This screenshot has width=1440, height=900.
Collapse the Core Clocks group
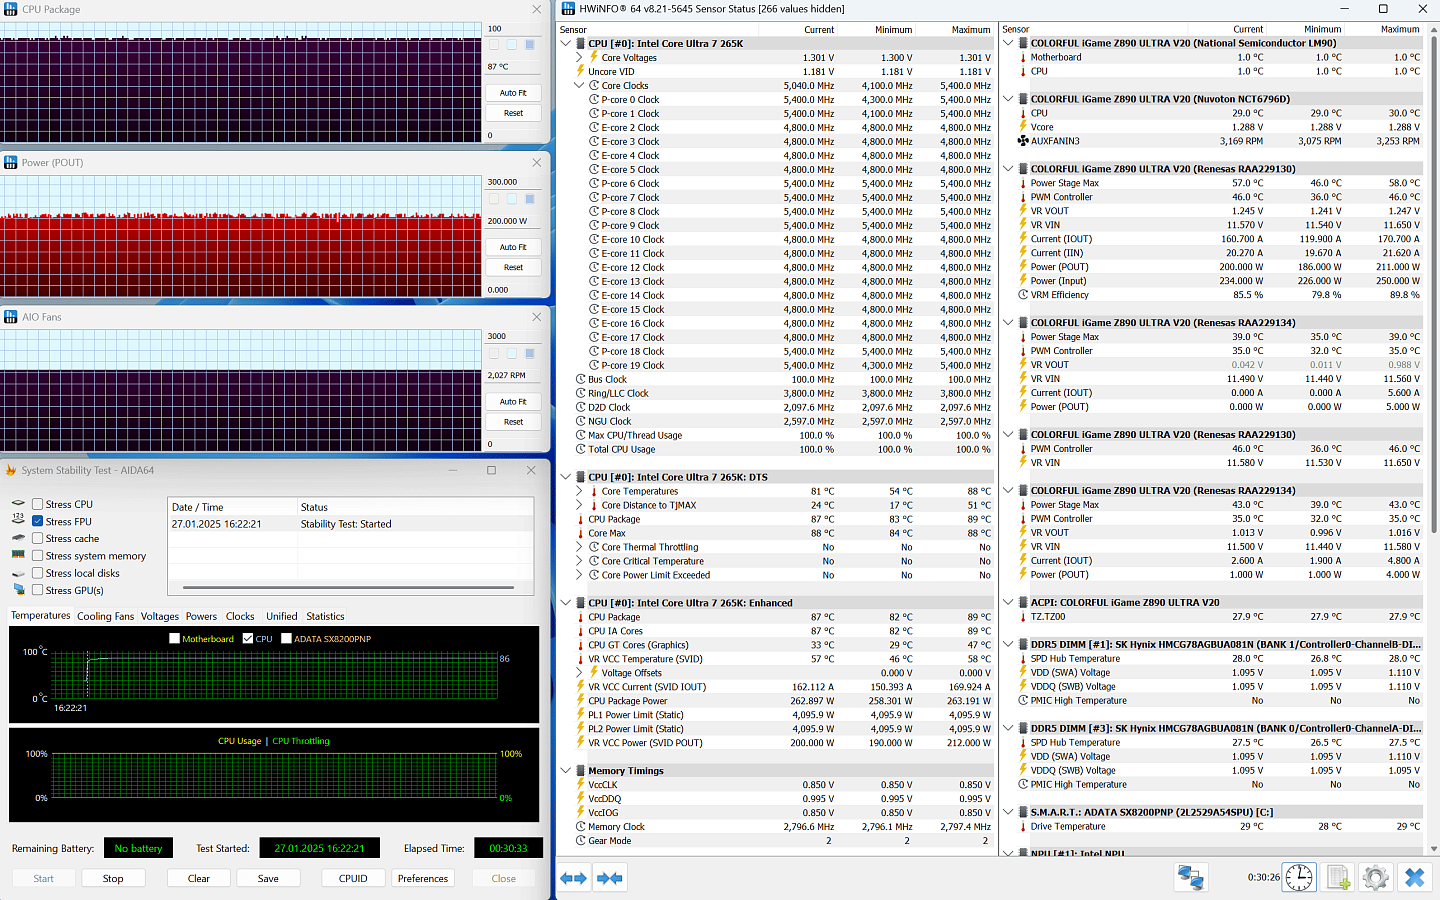(579, 85)
